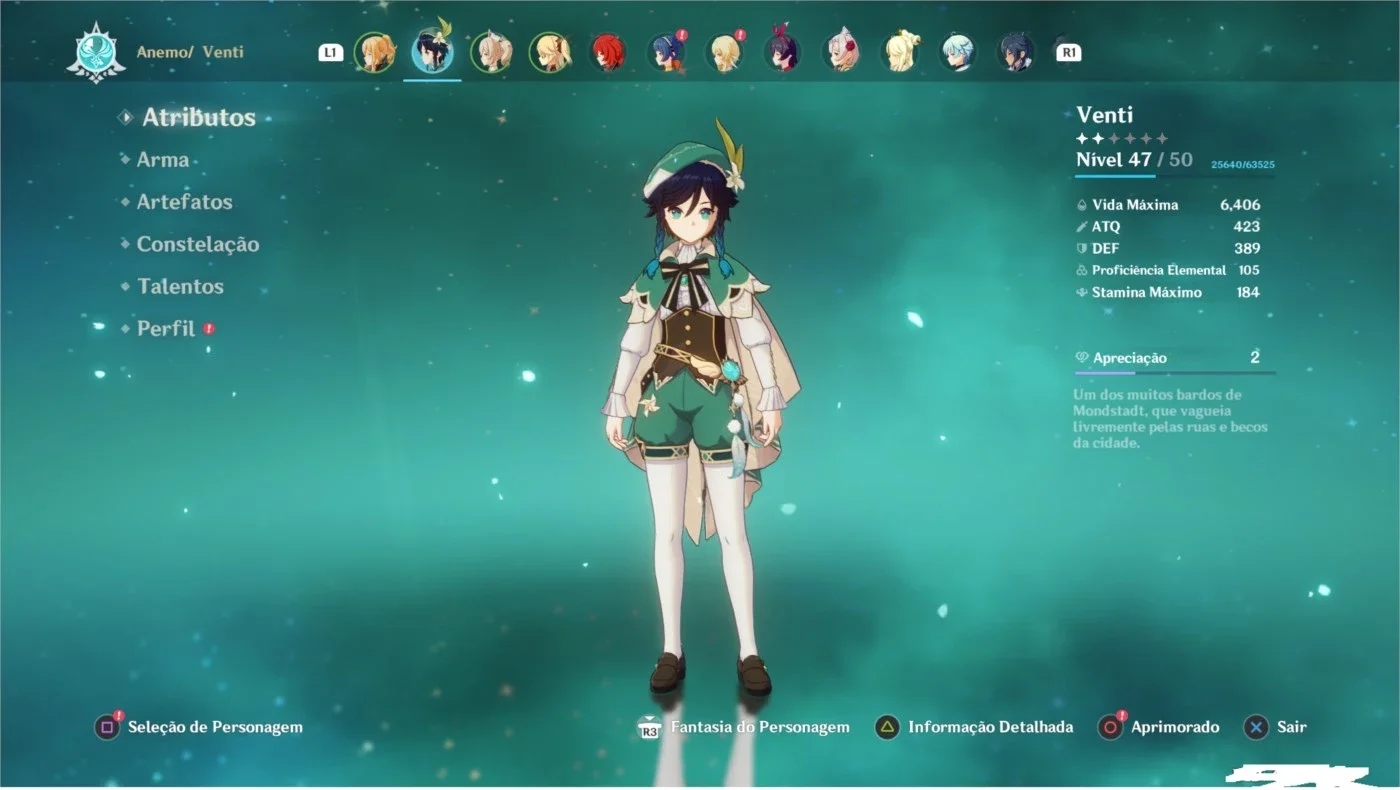Select the blond braided character portrait next to L1

click(x=374, y=52)
